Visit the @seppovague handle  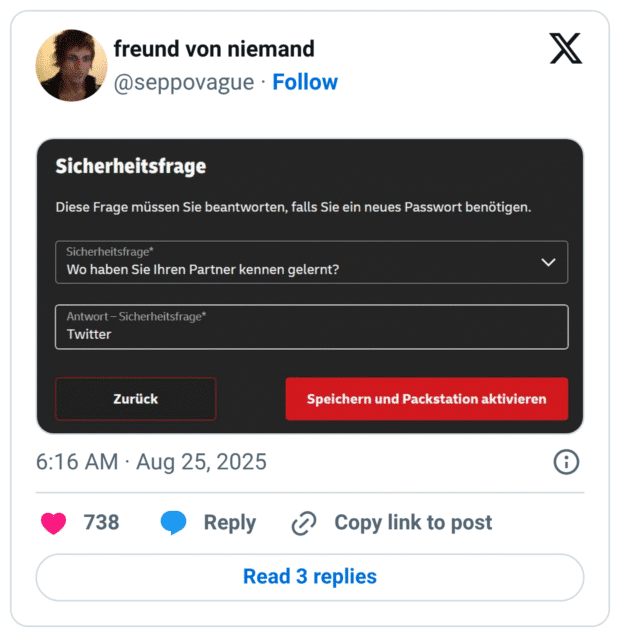(x=184, y=82)
